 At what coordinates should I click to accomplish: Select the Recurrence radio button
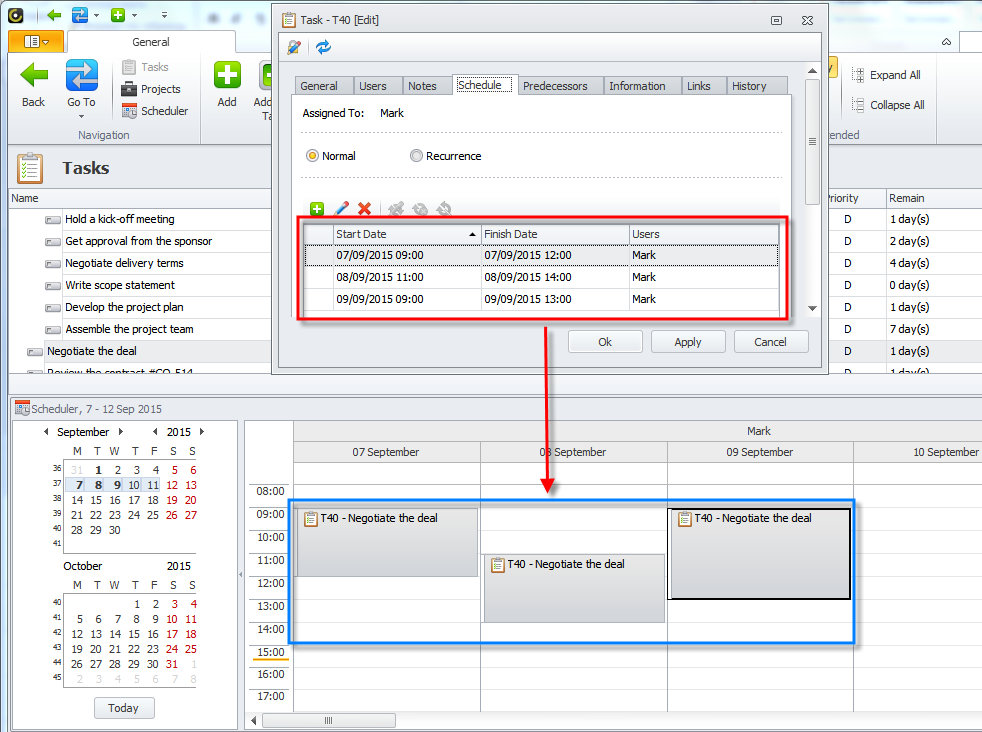[417, 156]
